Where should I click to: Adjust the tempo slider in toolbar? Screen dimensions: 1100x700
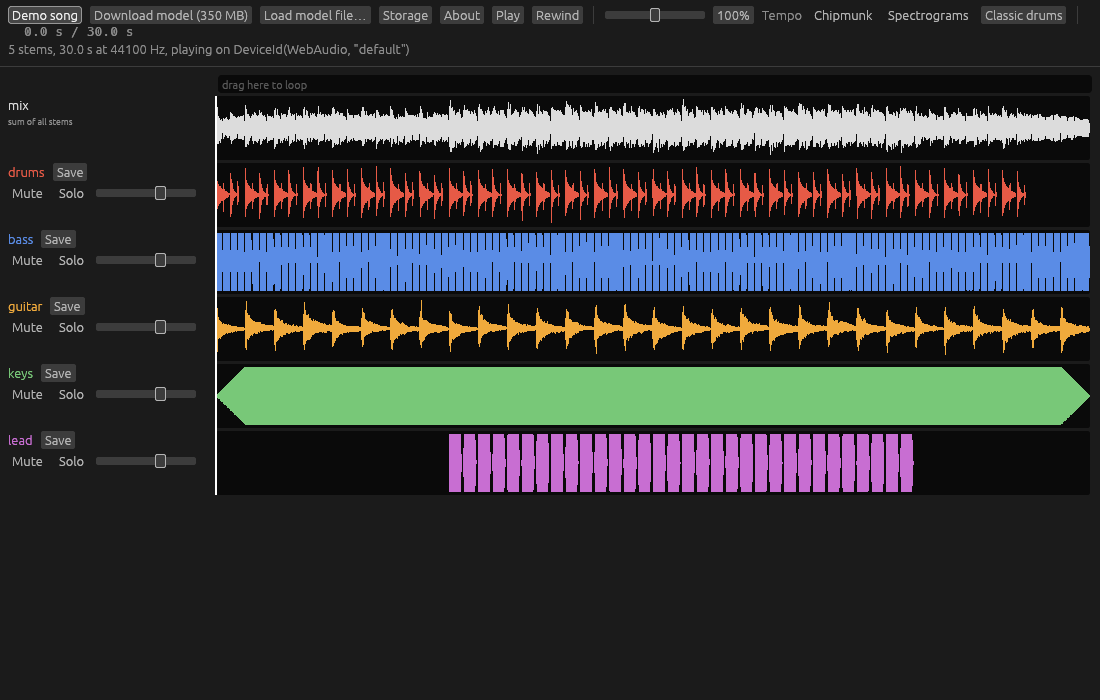[x=655, y=15]
